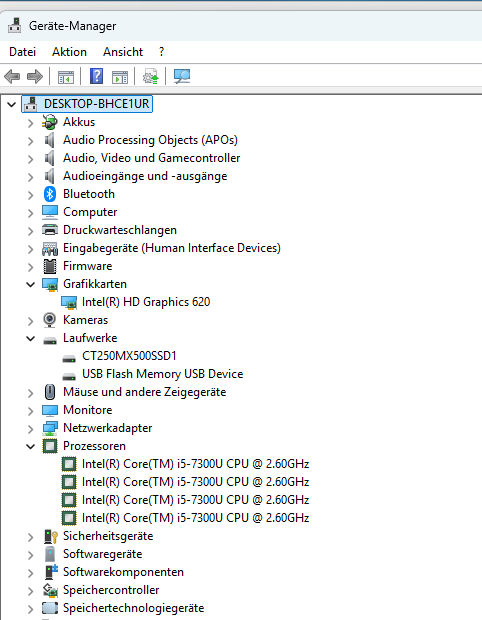Open the Aktion menu
The image size is (482, 620).
click(69, 52)
